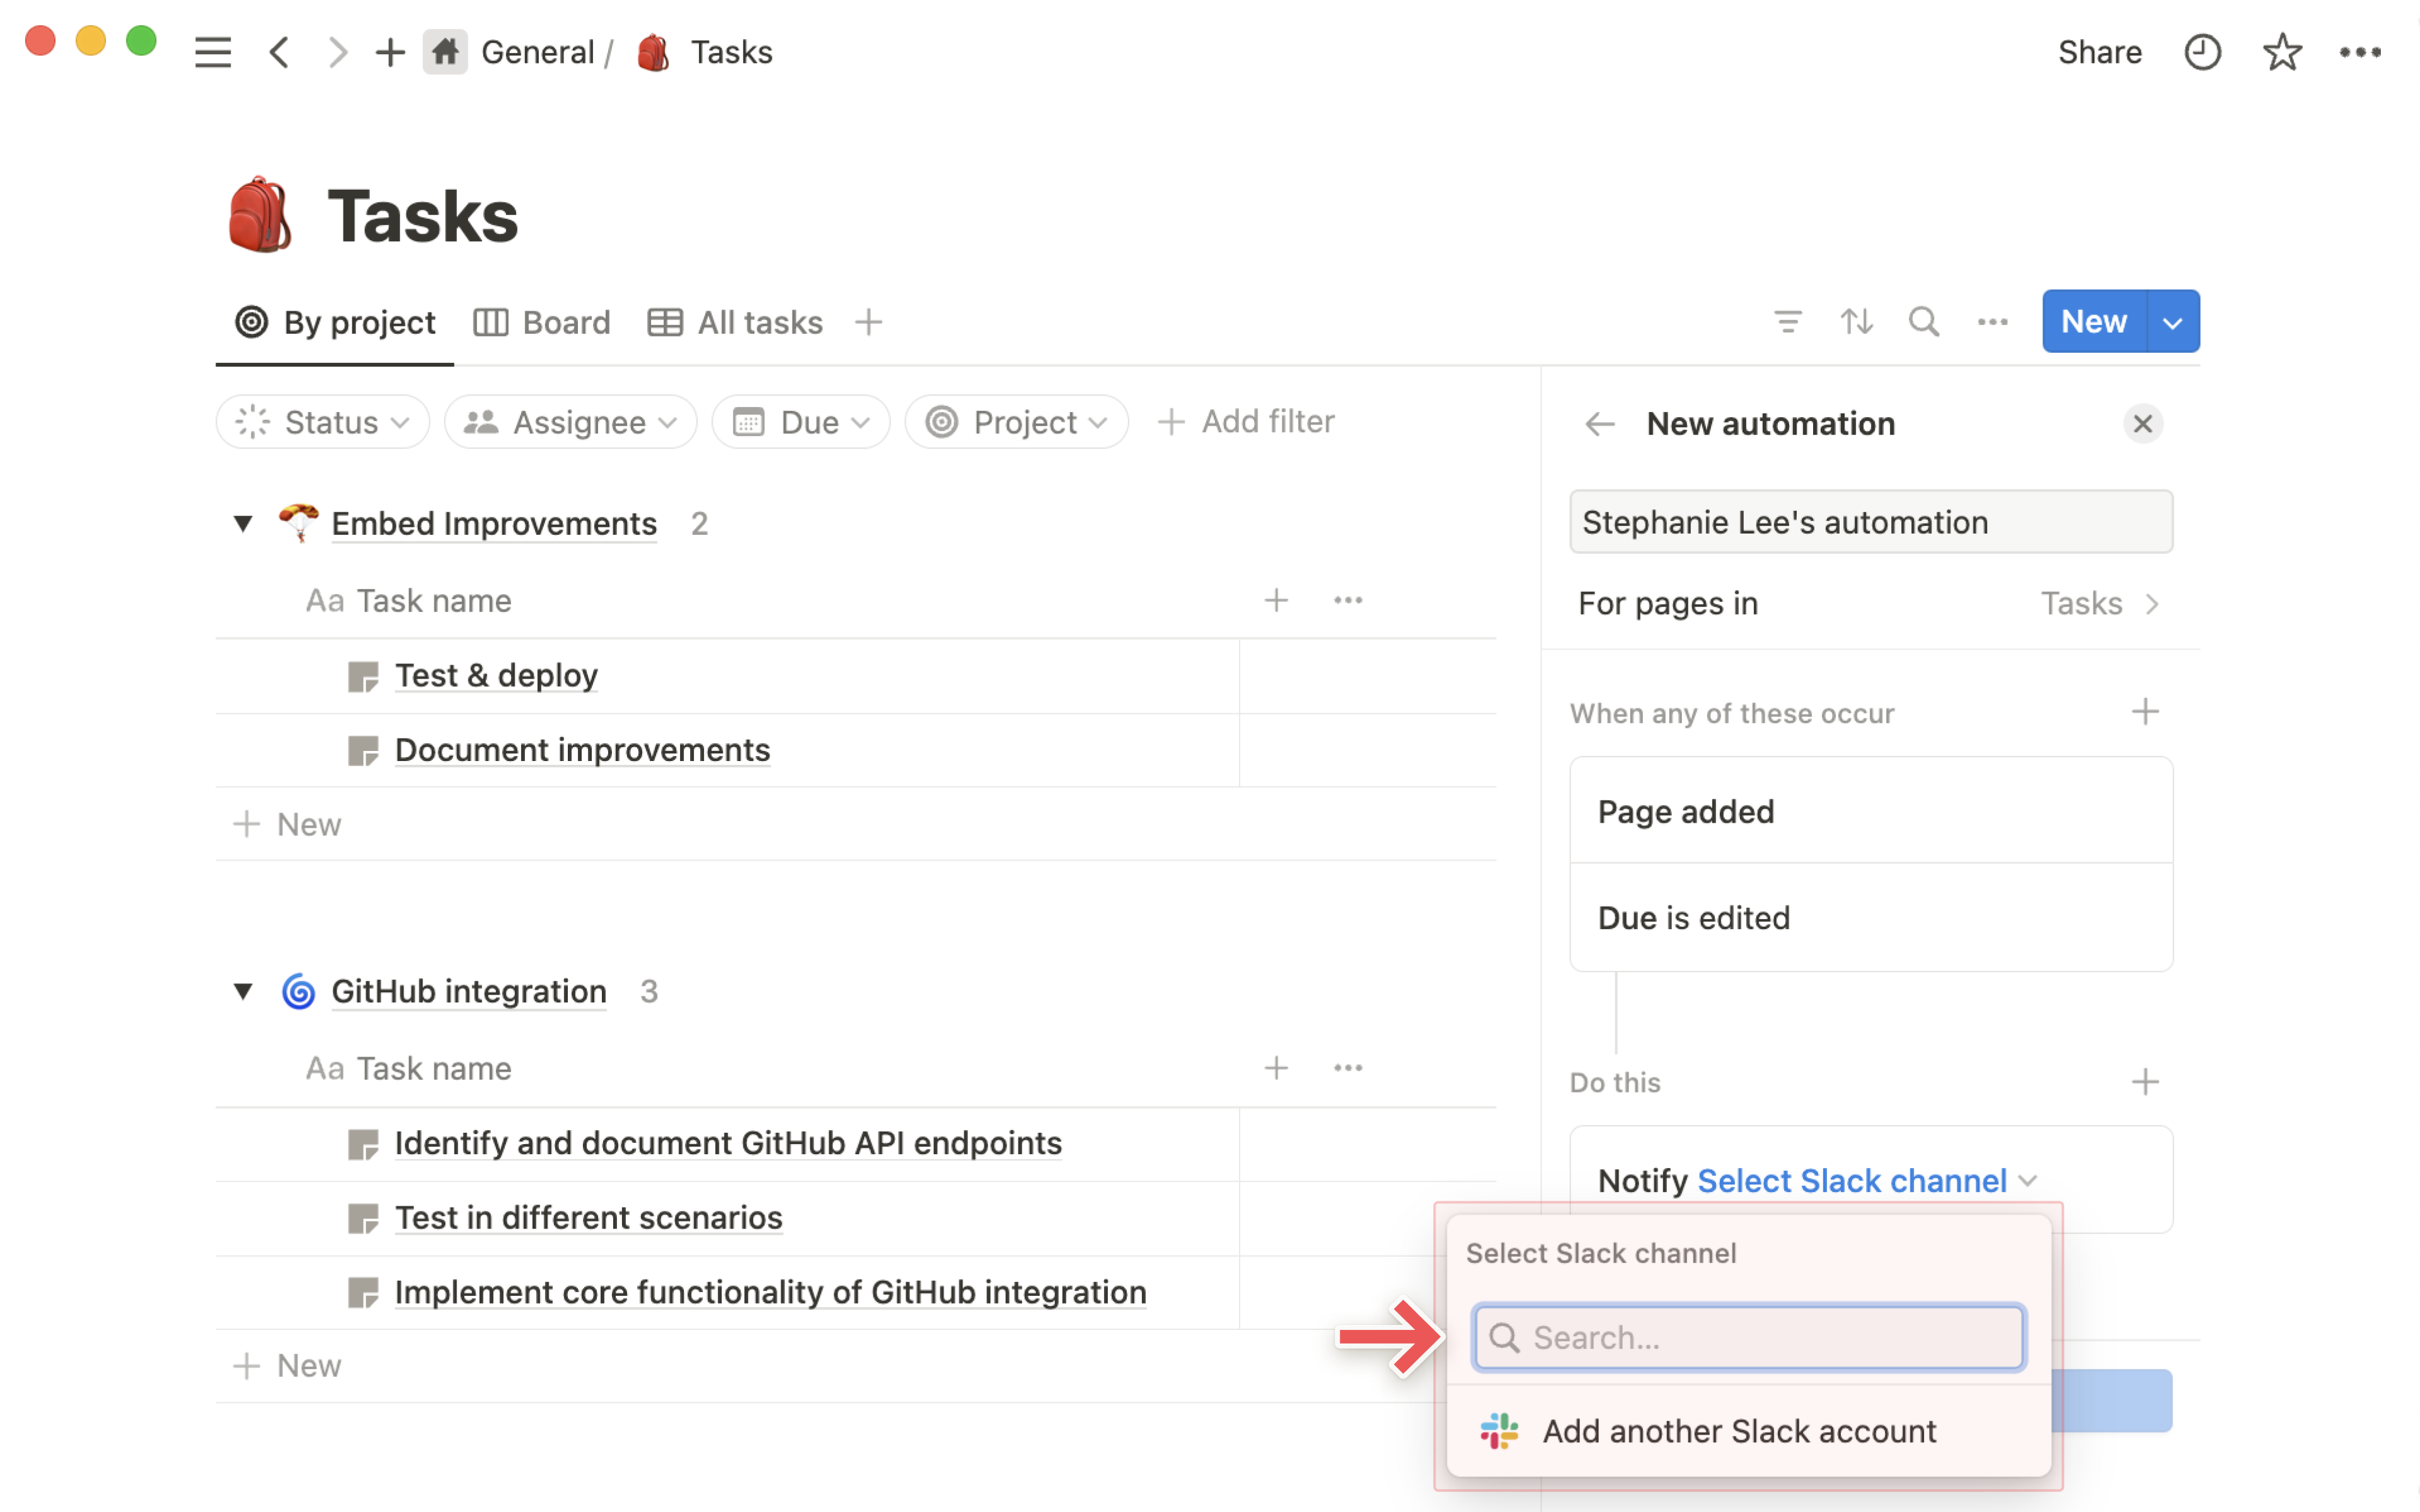Toggle When any of these occur plus button

tap(2146, 713)
